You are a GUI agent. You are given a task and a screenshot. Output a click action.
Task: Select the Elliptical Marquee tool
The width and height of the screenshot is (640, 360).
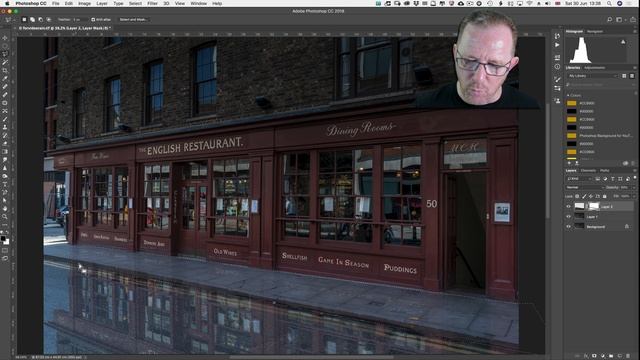tap(5, 46)
